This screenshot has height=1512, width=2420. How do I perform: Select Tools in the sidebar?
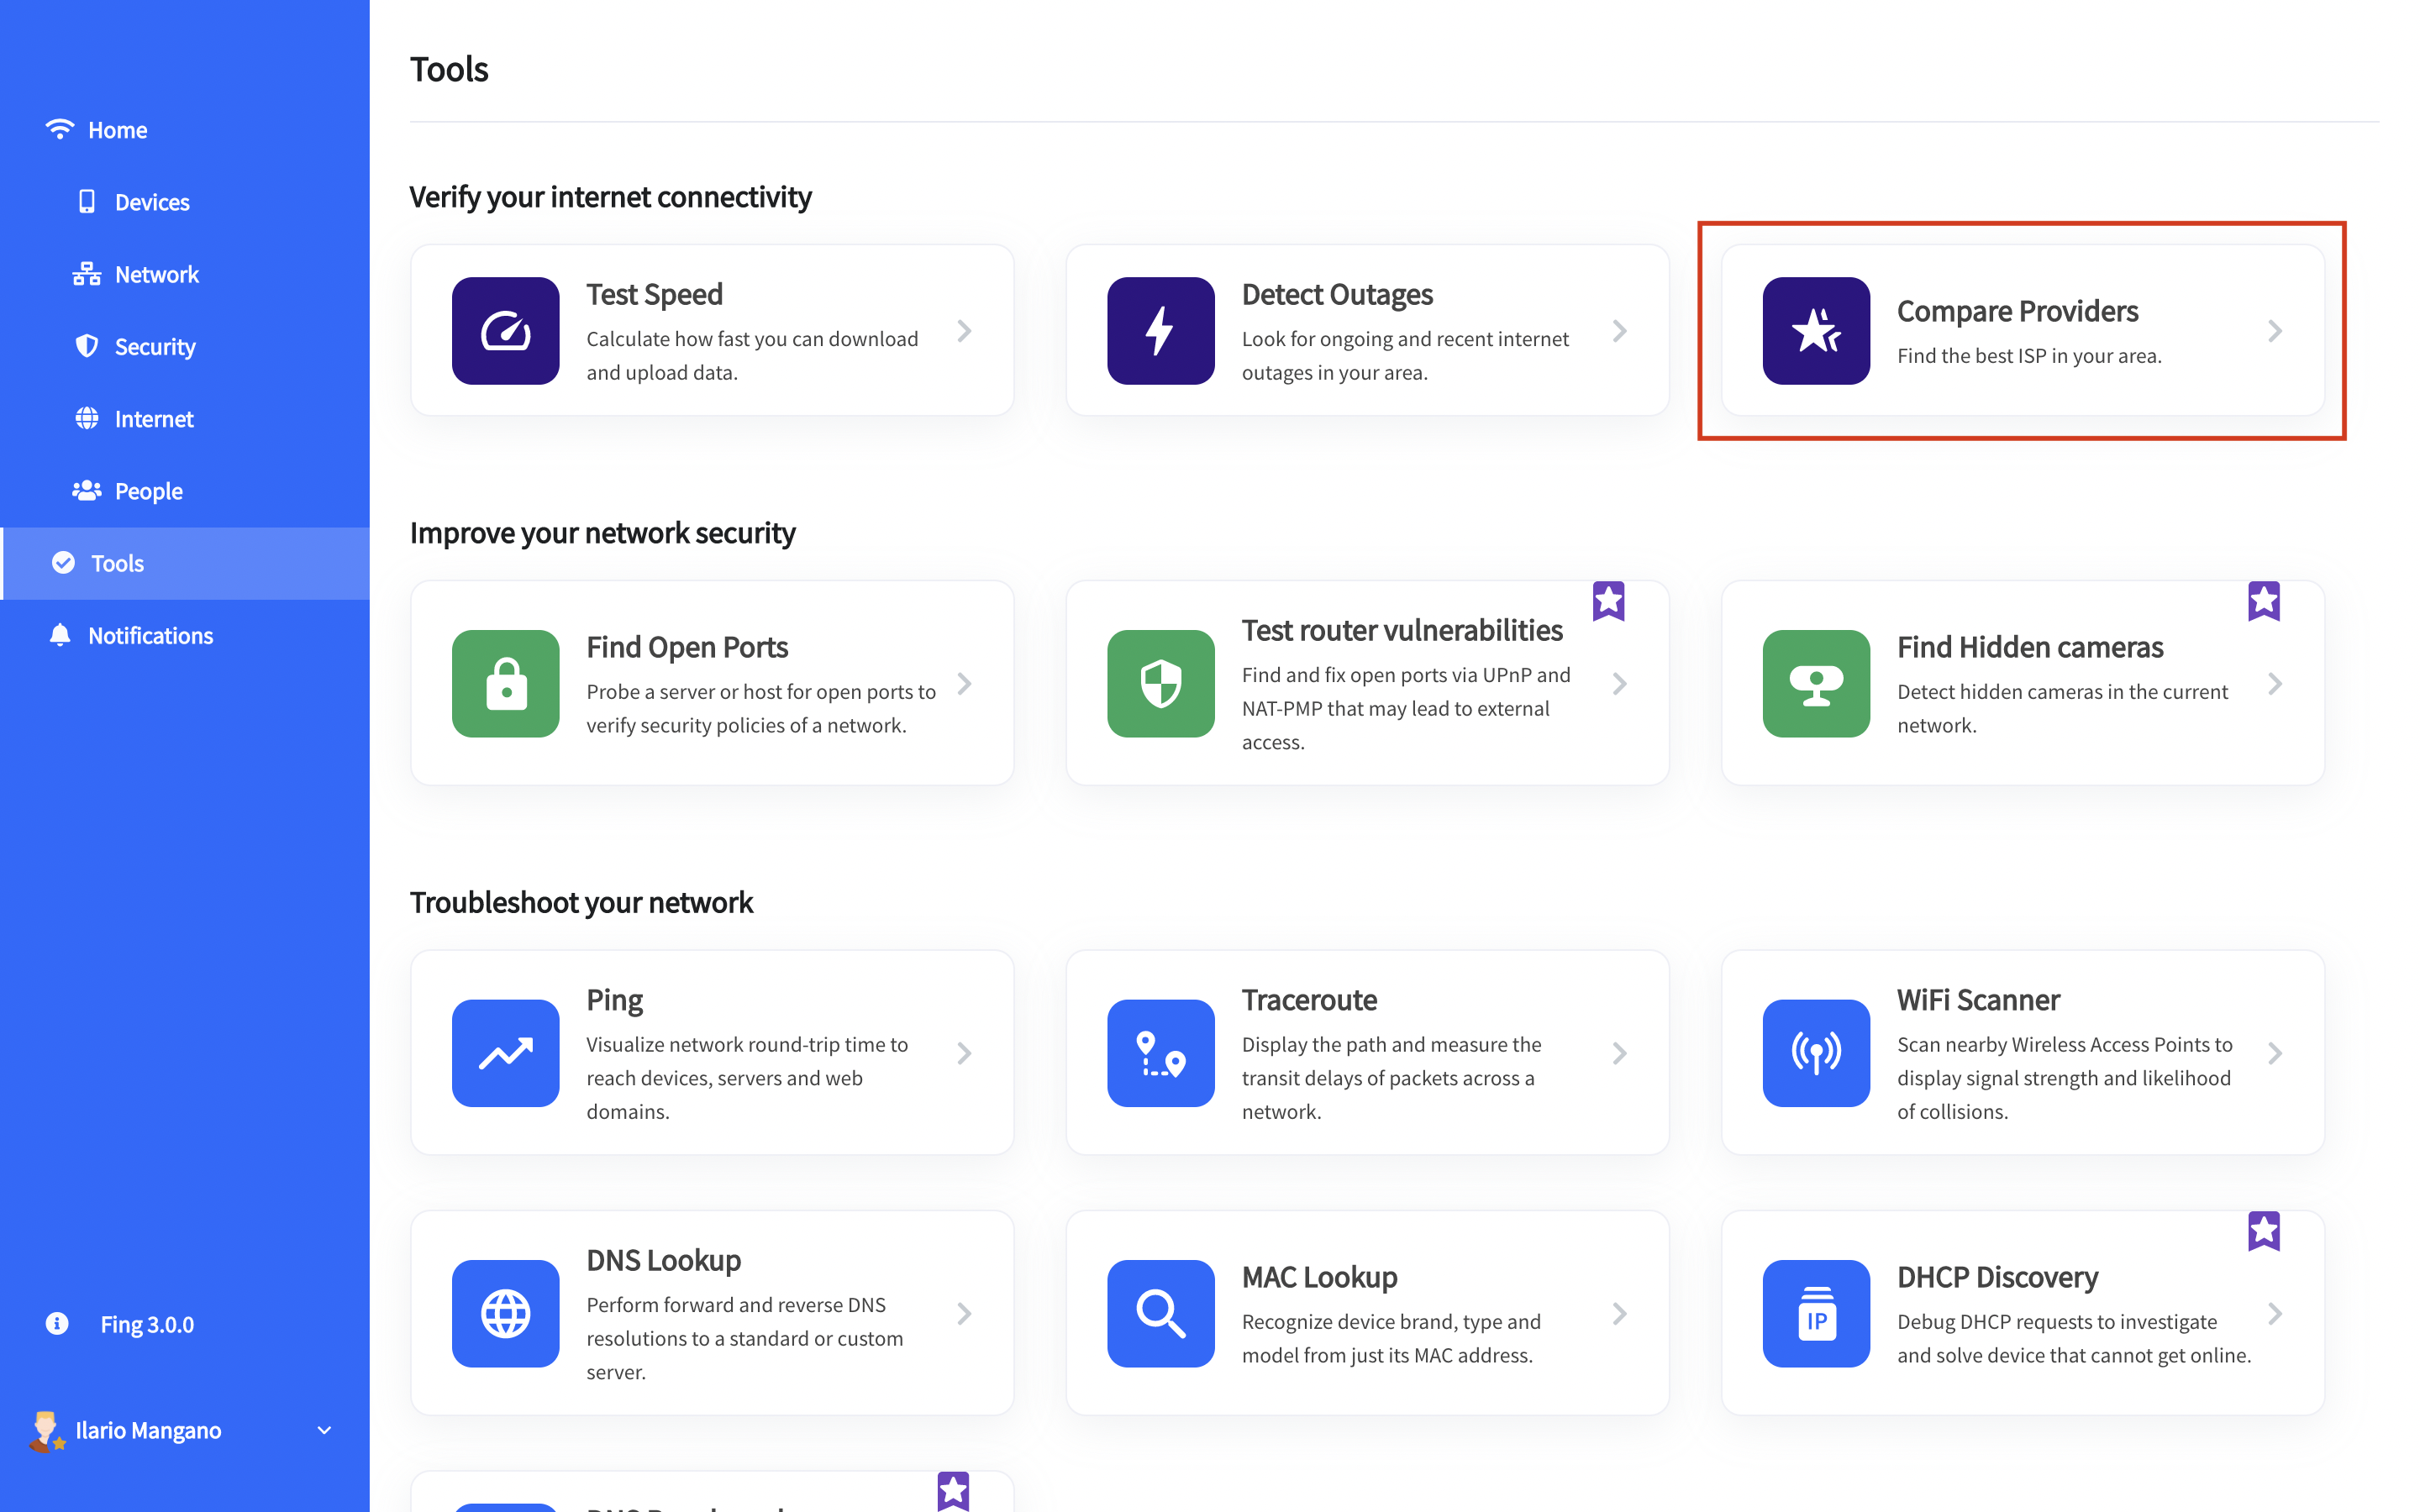(185, 563)
